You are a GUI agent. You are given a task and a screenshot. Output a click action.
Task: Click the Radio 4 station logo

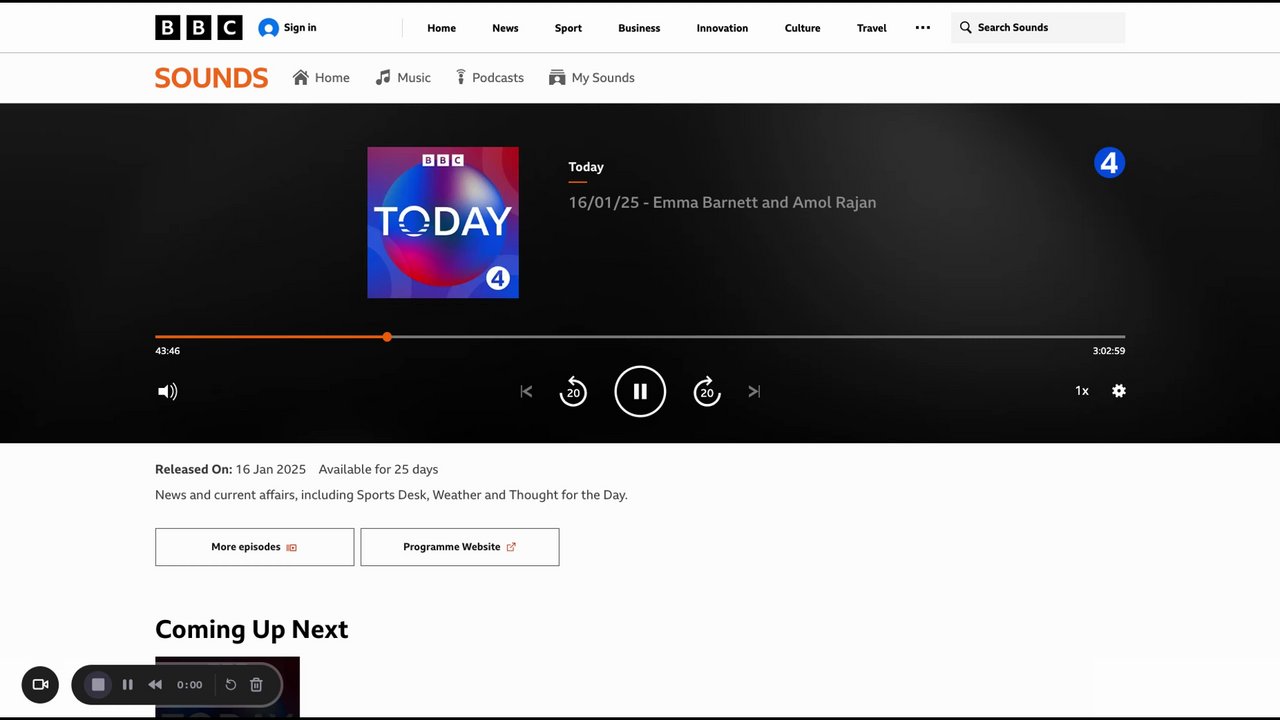(x=1109, y=162)
